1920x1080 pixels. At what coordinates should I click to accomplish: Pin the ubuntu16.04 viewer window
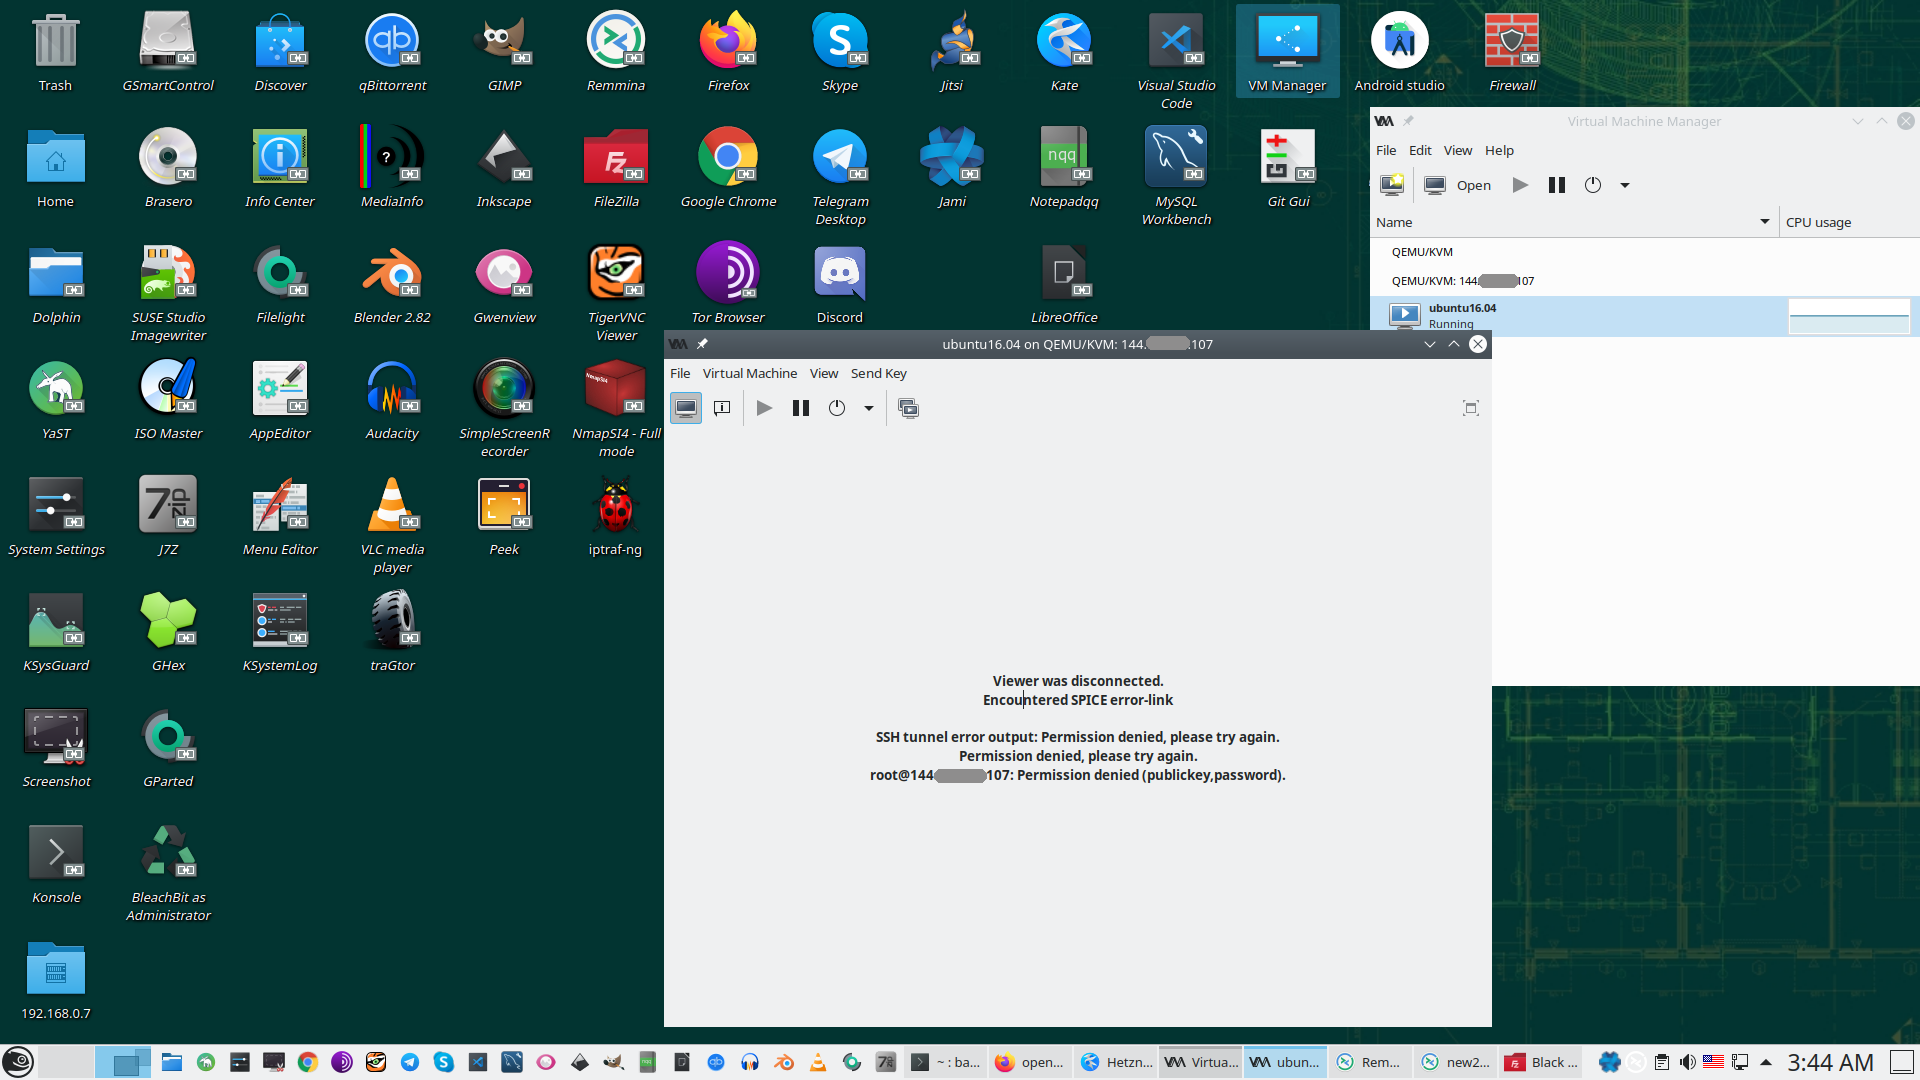tap(702, 344)
